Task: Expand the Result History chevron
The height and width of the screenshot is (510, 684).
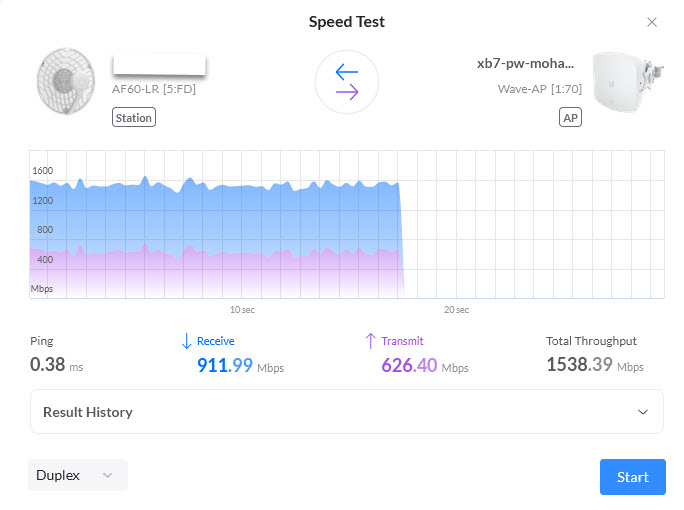Action: click(x=643, y=412)
